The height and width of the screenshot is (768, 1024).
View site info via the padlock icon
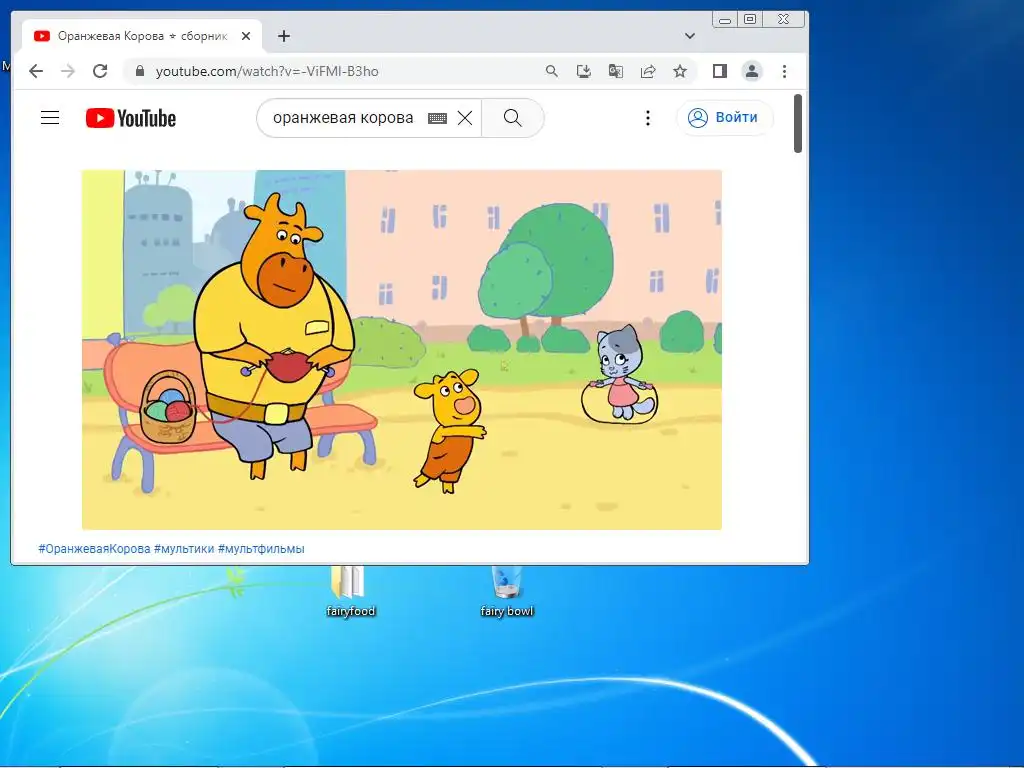(x=139, y=71)
